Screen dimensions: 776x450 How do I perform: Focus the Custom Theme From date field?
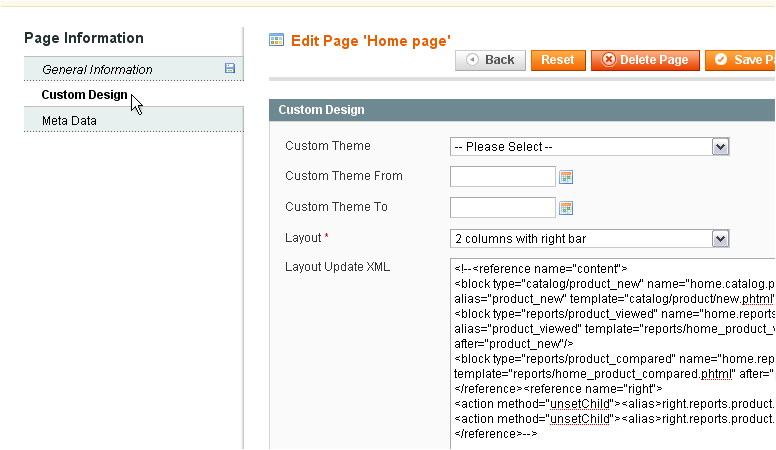[502, 177]
